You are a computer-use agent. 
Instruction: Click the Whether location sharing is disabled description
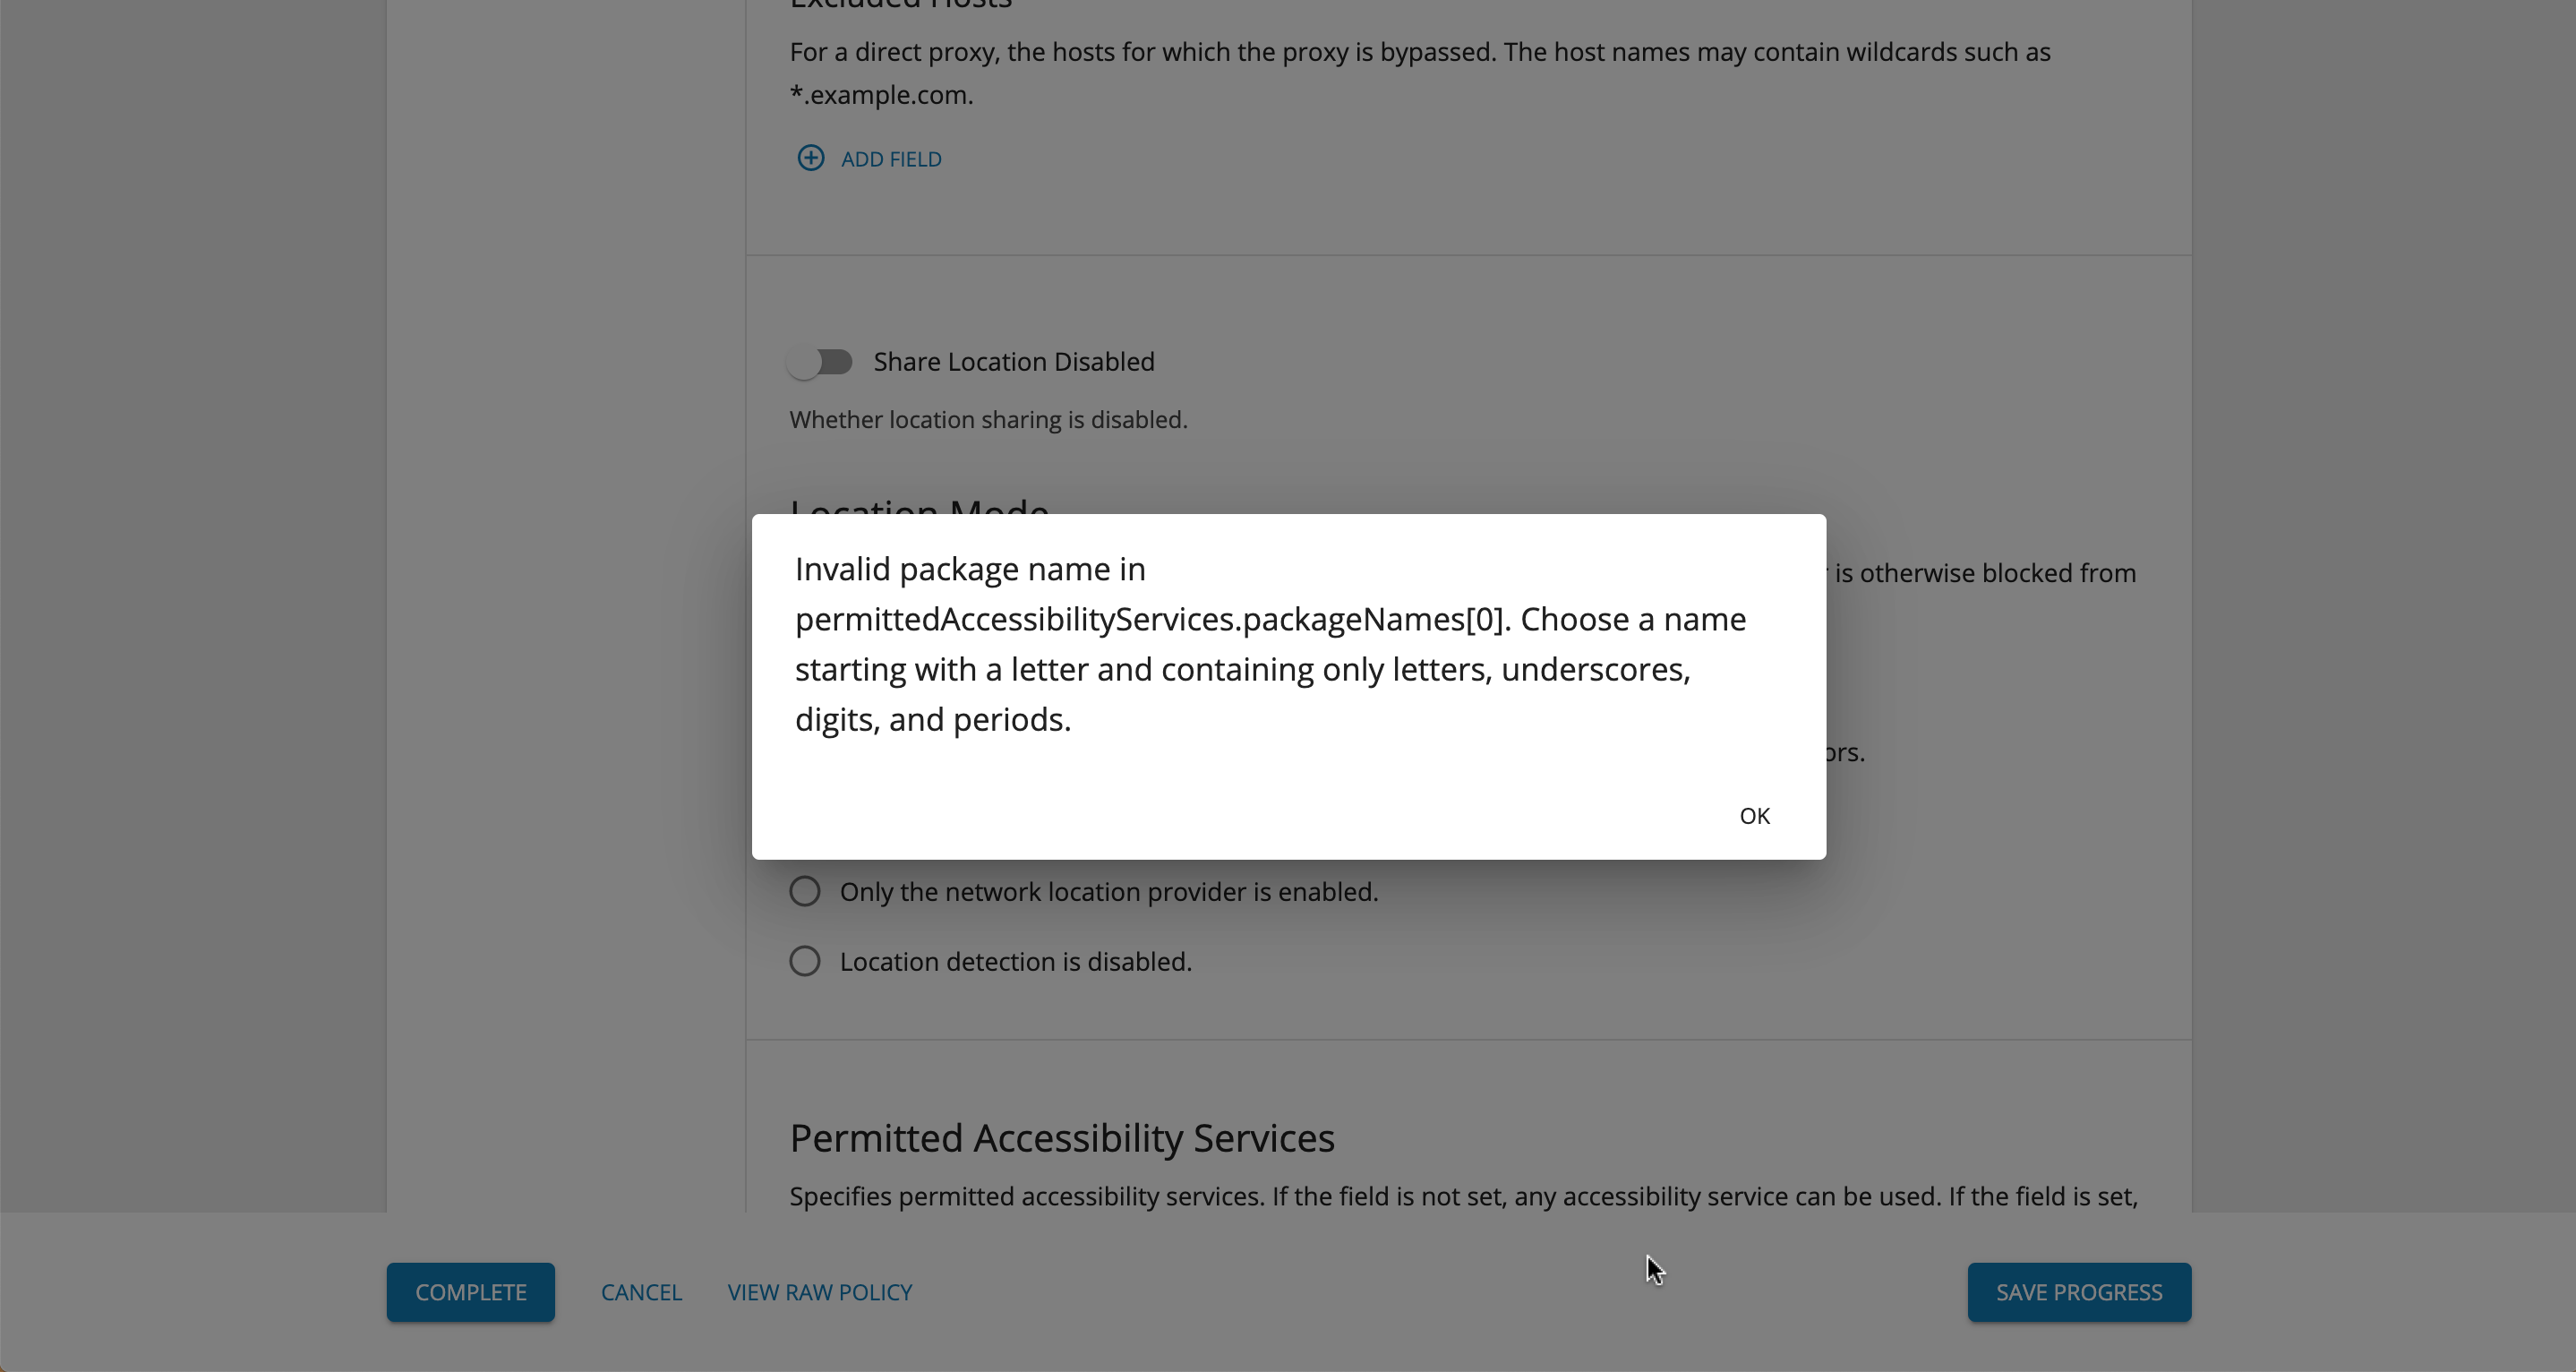(988, 419)
